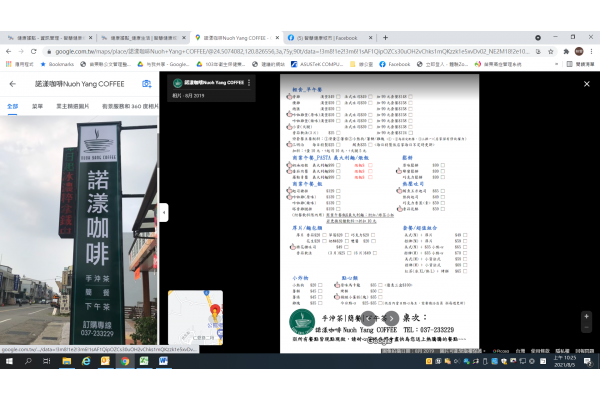Click the large 諾漾咖啡 signboard photo
600x400 pixels.
pos(79,230)
